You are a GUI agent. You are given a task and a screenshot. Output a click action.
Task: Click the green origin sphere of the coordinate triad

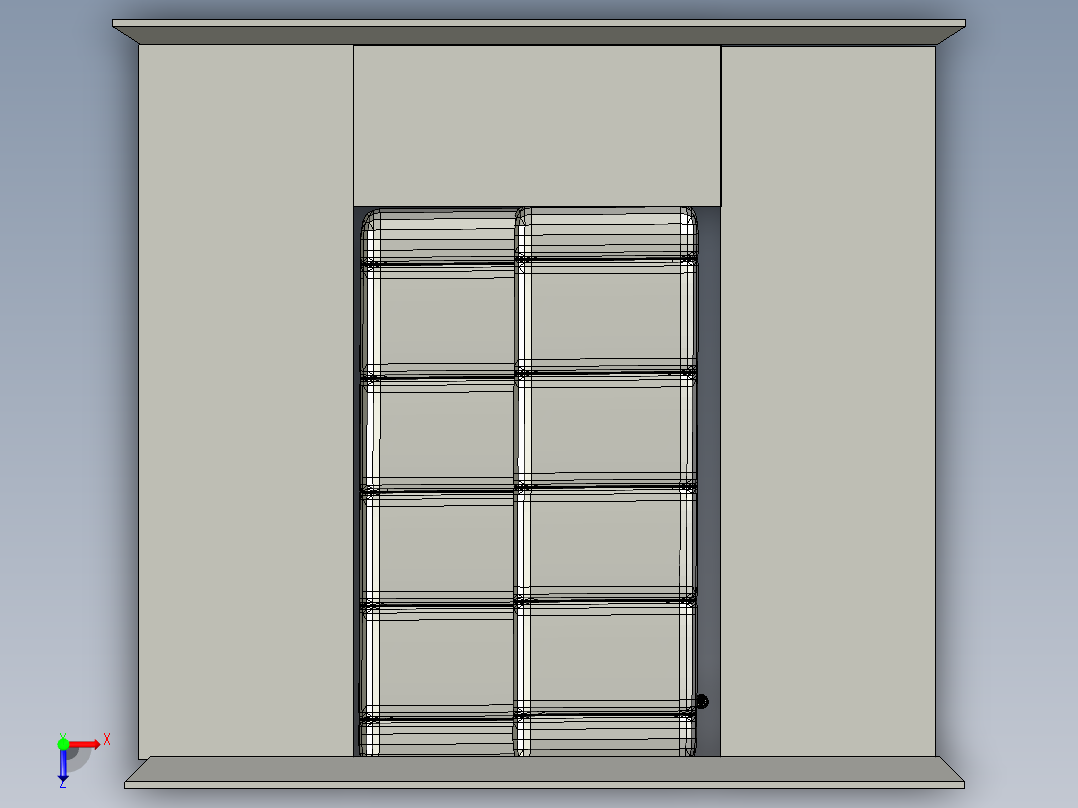click(63, 744)
